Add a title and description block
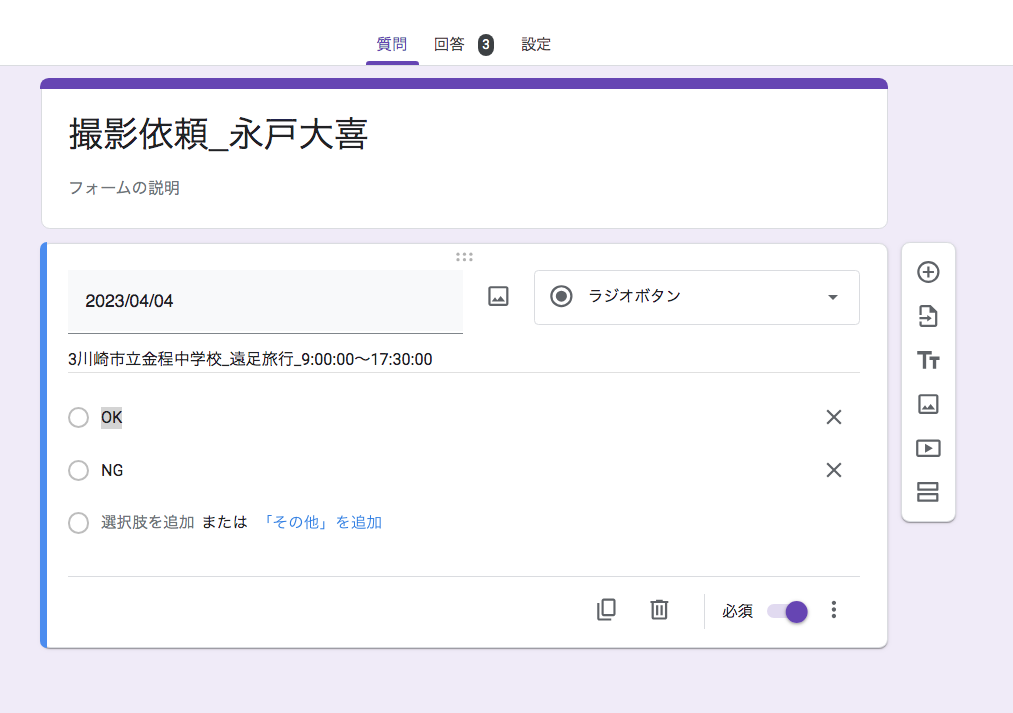The width and height of the screenshot is (1013, 713). [x=928, y=361]
